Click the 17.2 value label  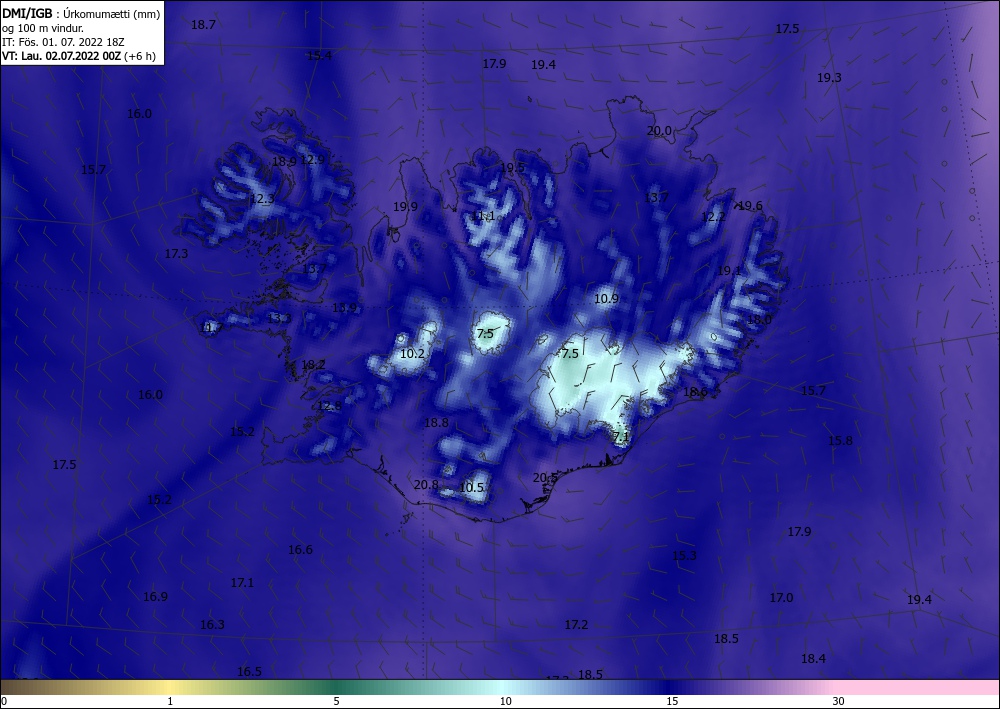(577, 625)
